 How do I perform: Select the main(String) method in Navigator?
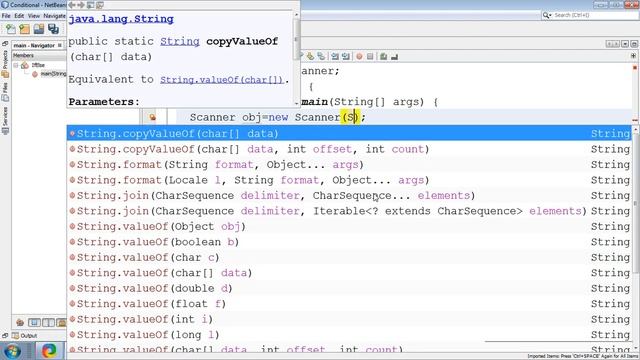point(53,74)
